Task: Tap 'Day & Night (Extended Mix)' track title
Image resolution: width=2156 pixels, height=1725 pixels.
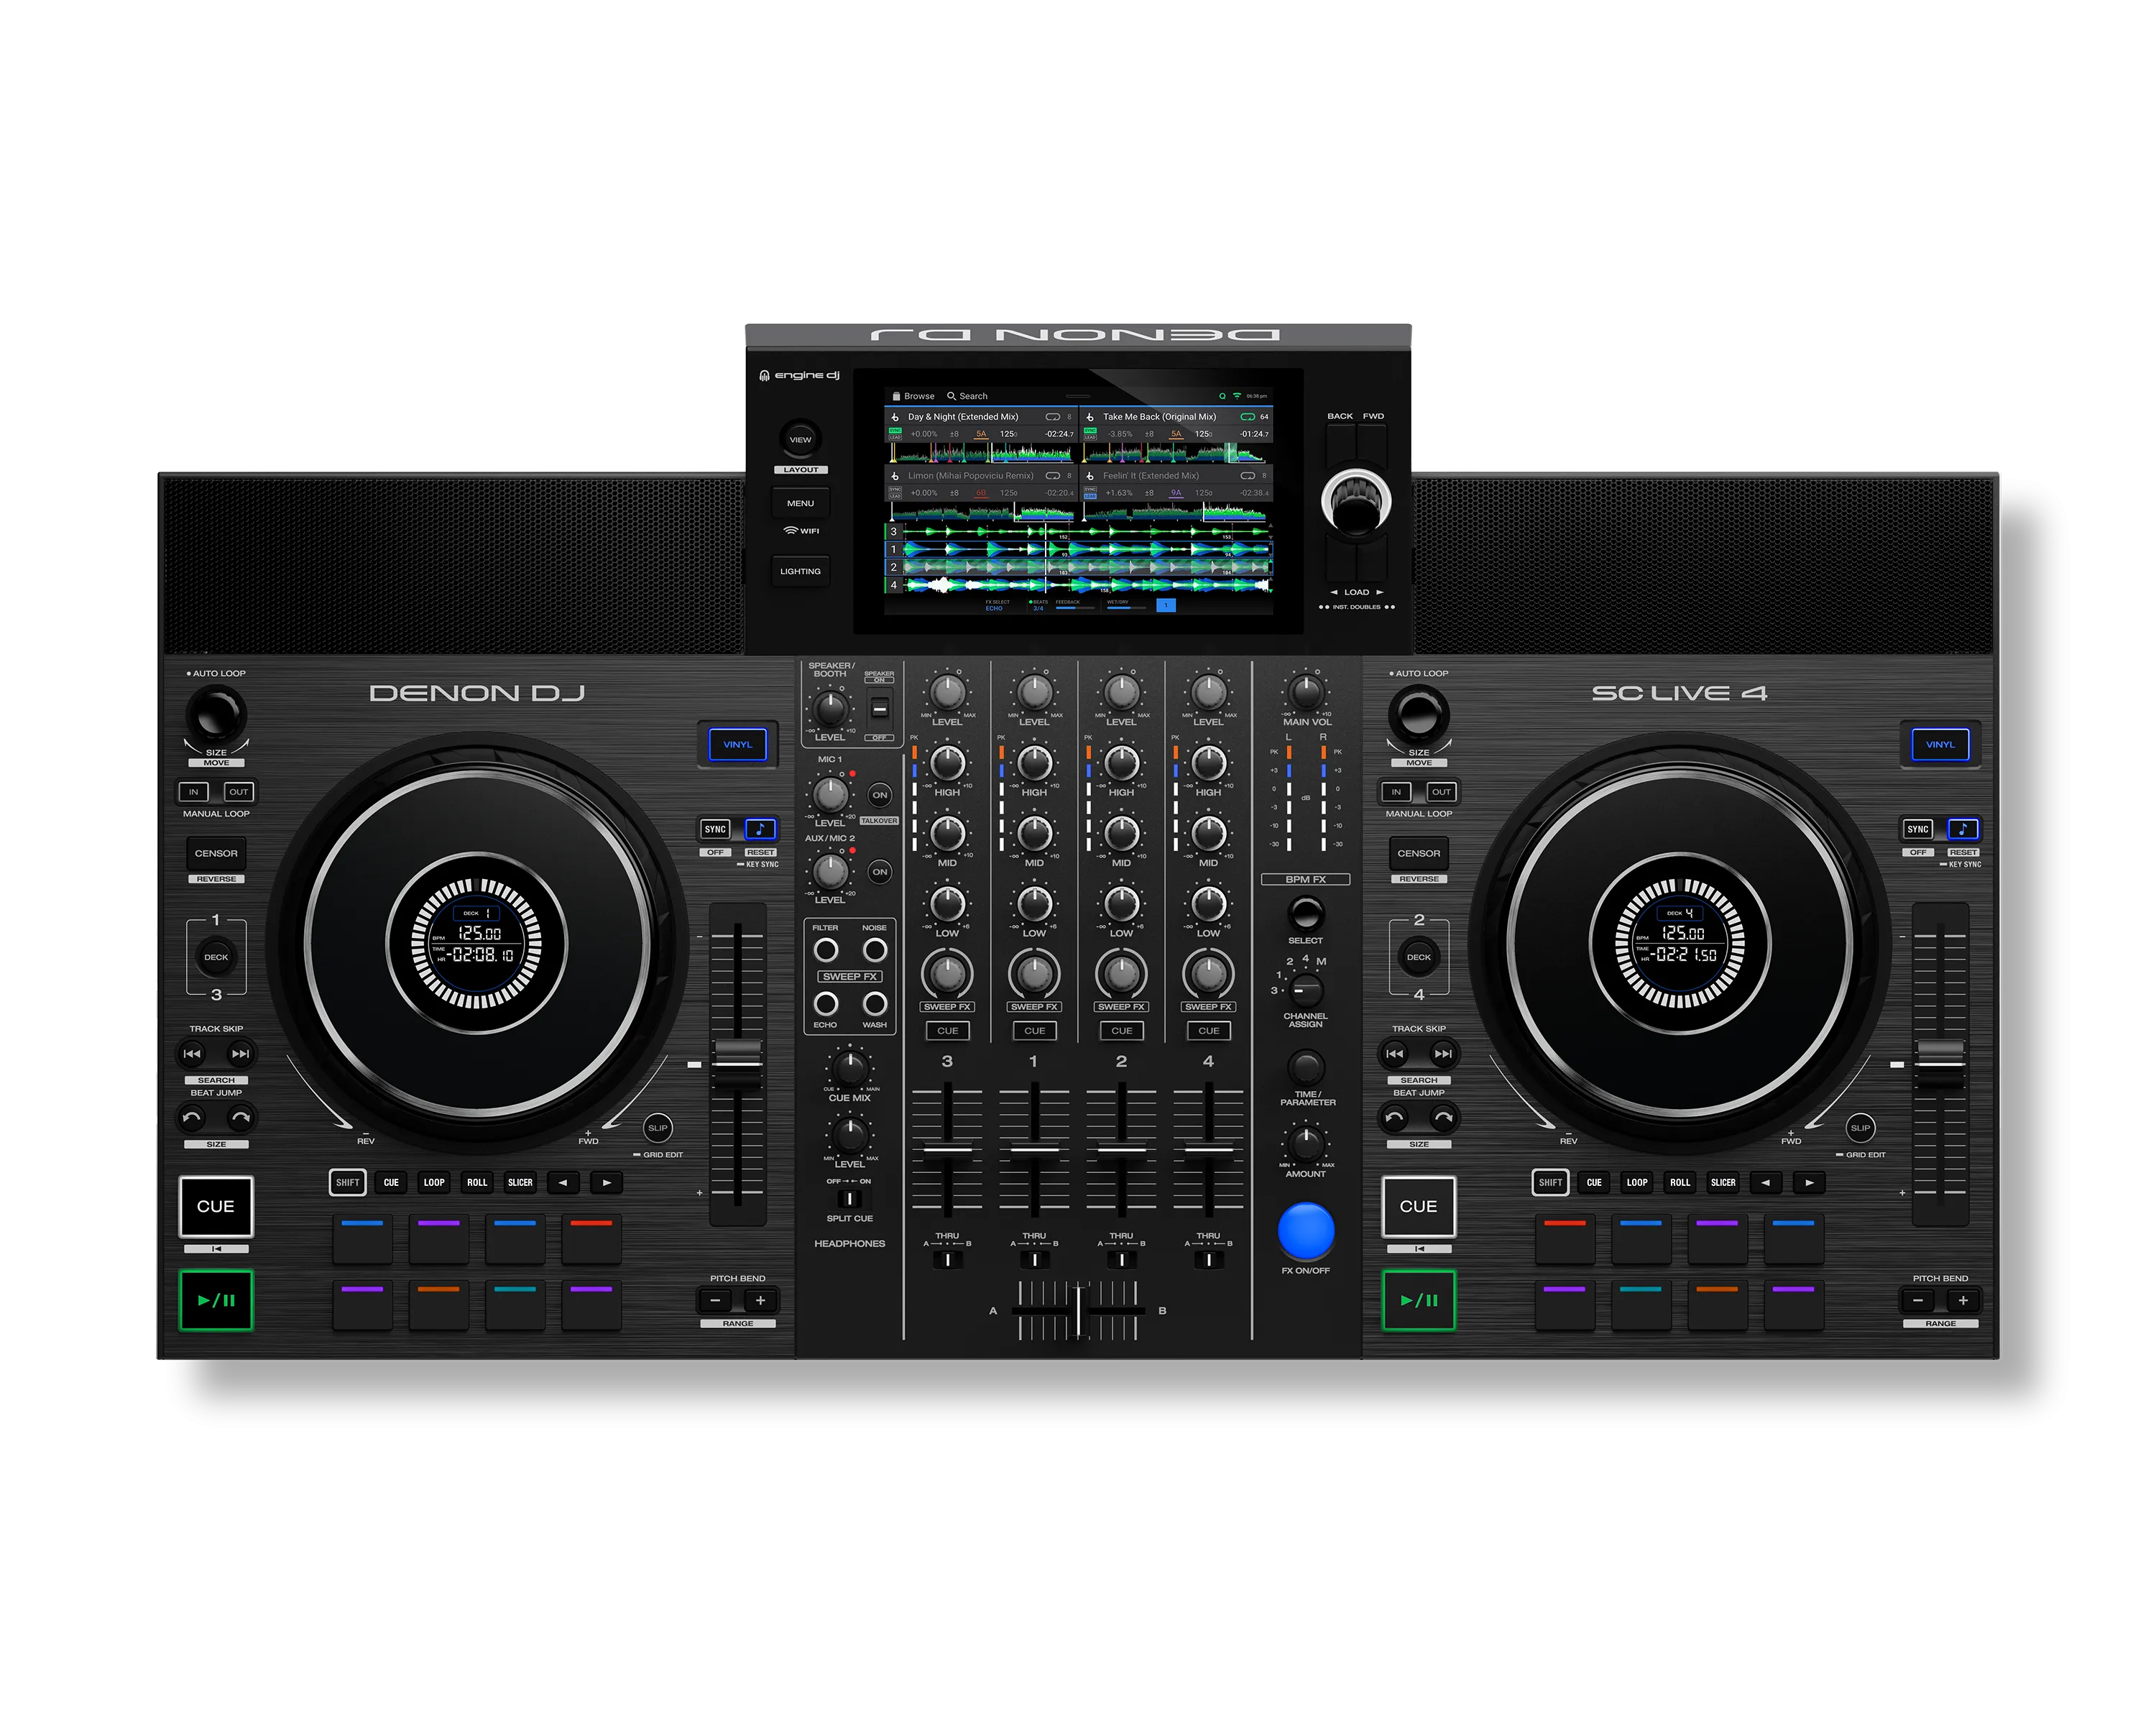Action: 963,417
